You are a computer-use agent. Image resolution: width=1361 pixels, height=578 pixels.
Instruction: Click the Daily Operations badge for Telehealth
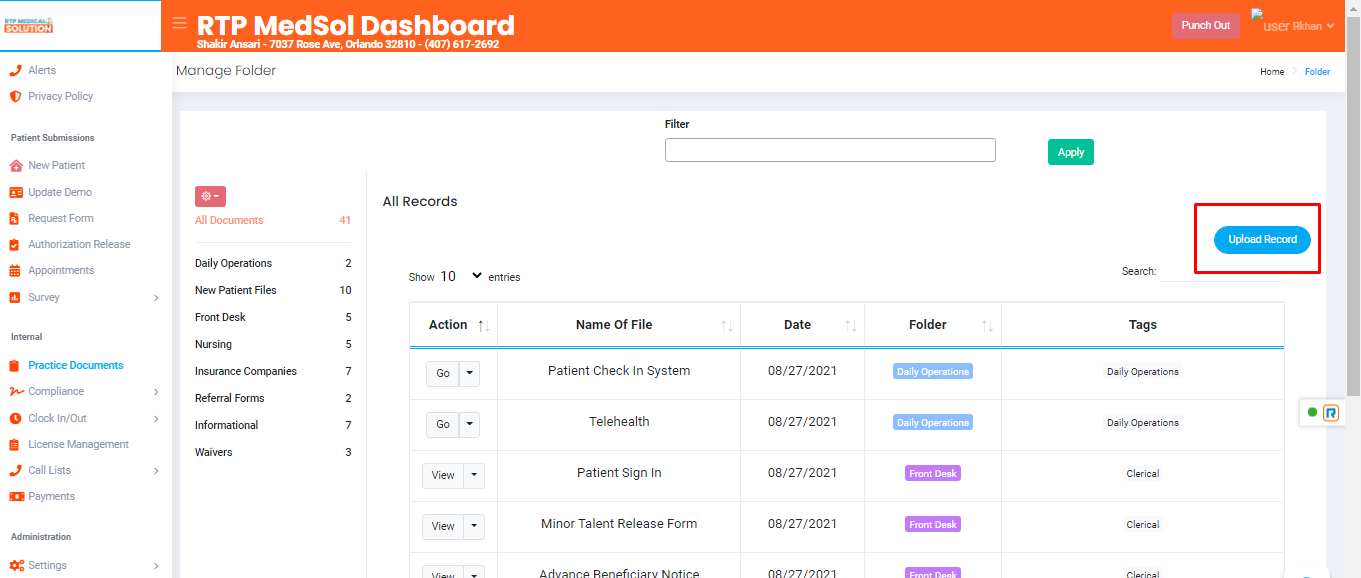[x=933, y=422]
